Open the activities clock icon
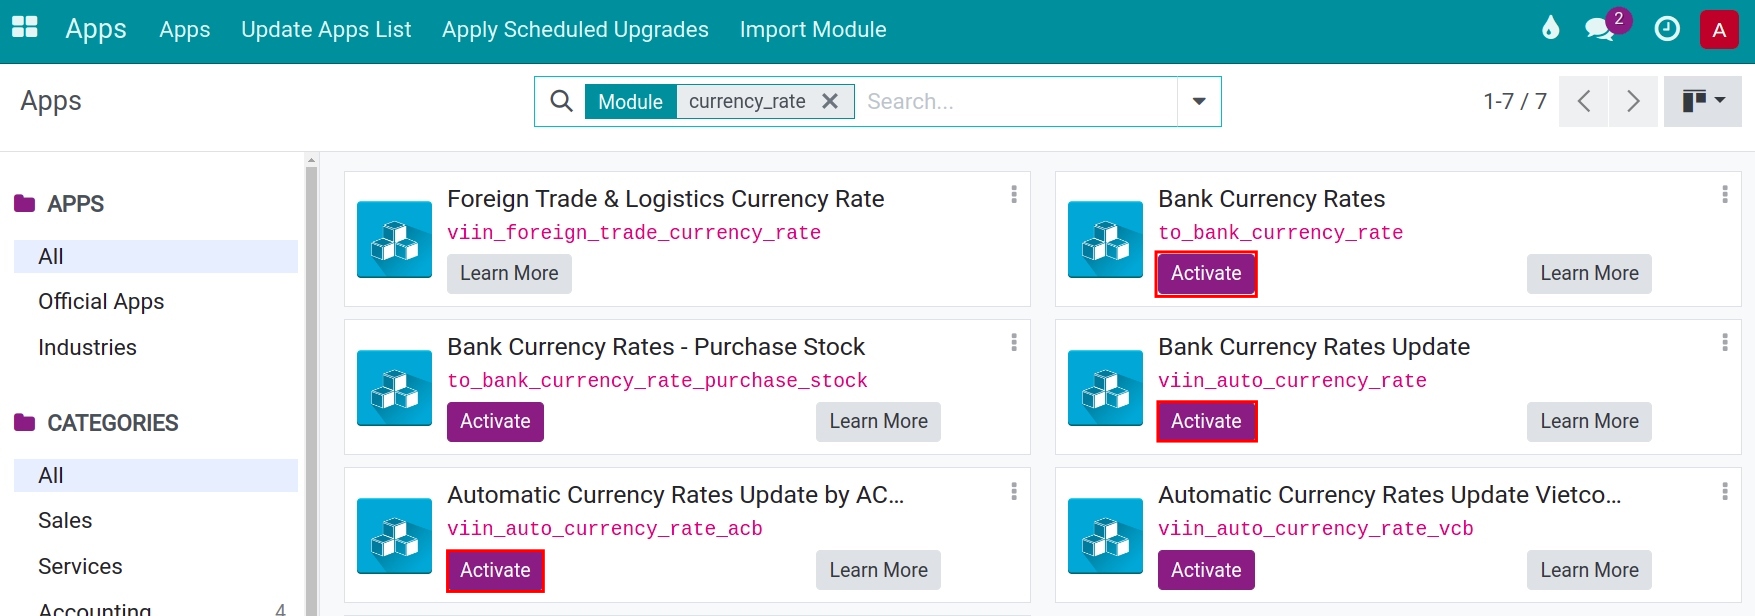 [x=1667, y=29]
